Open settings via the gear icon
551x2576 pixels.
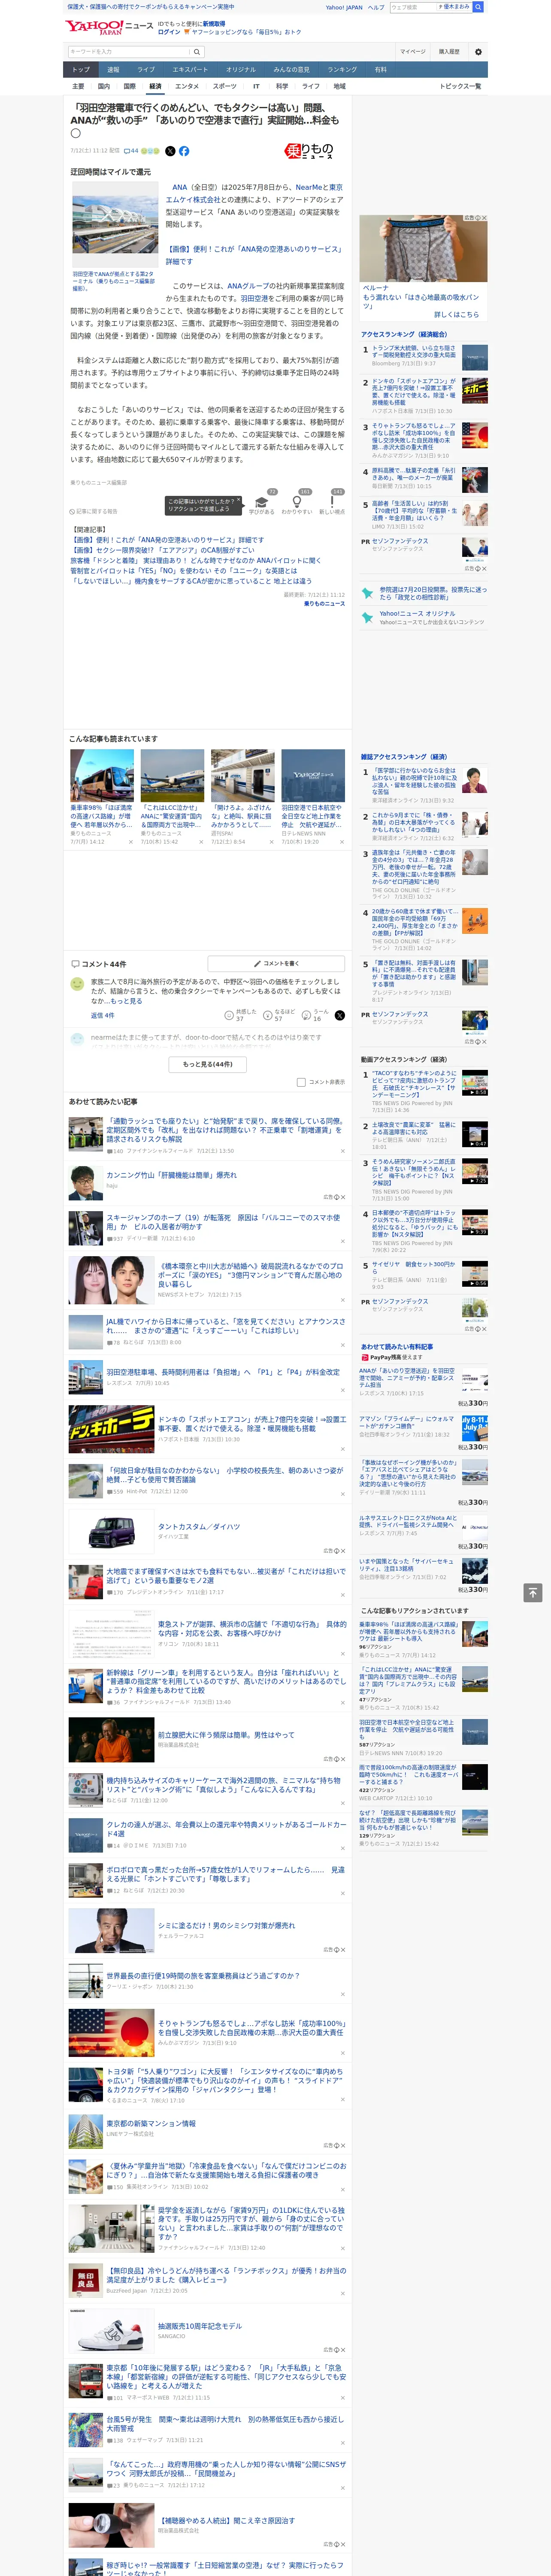[x=478, y=51]
